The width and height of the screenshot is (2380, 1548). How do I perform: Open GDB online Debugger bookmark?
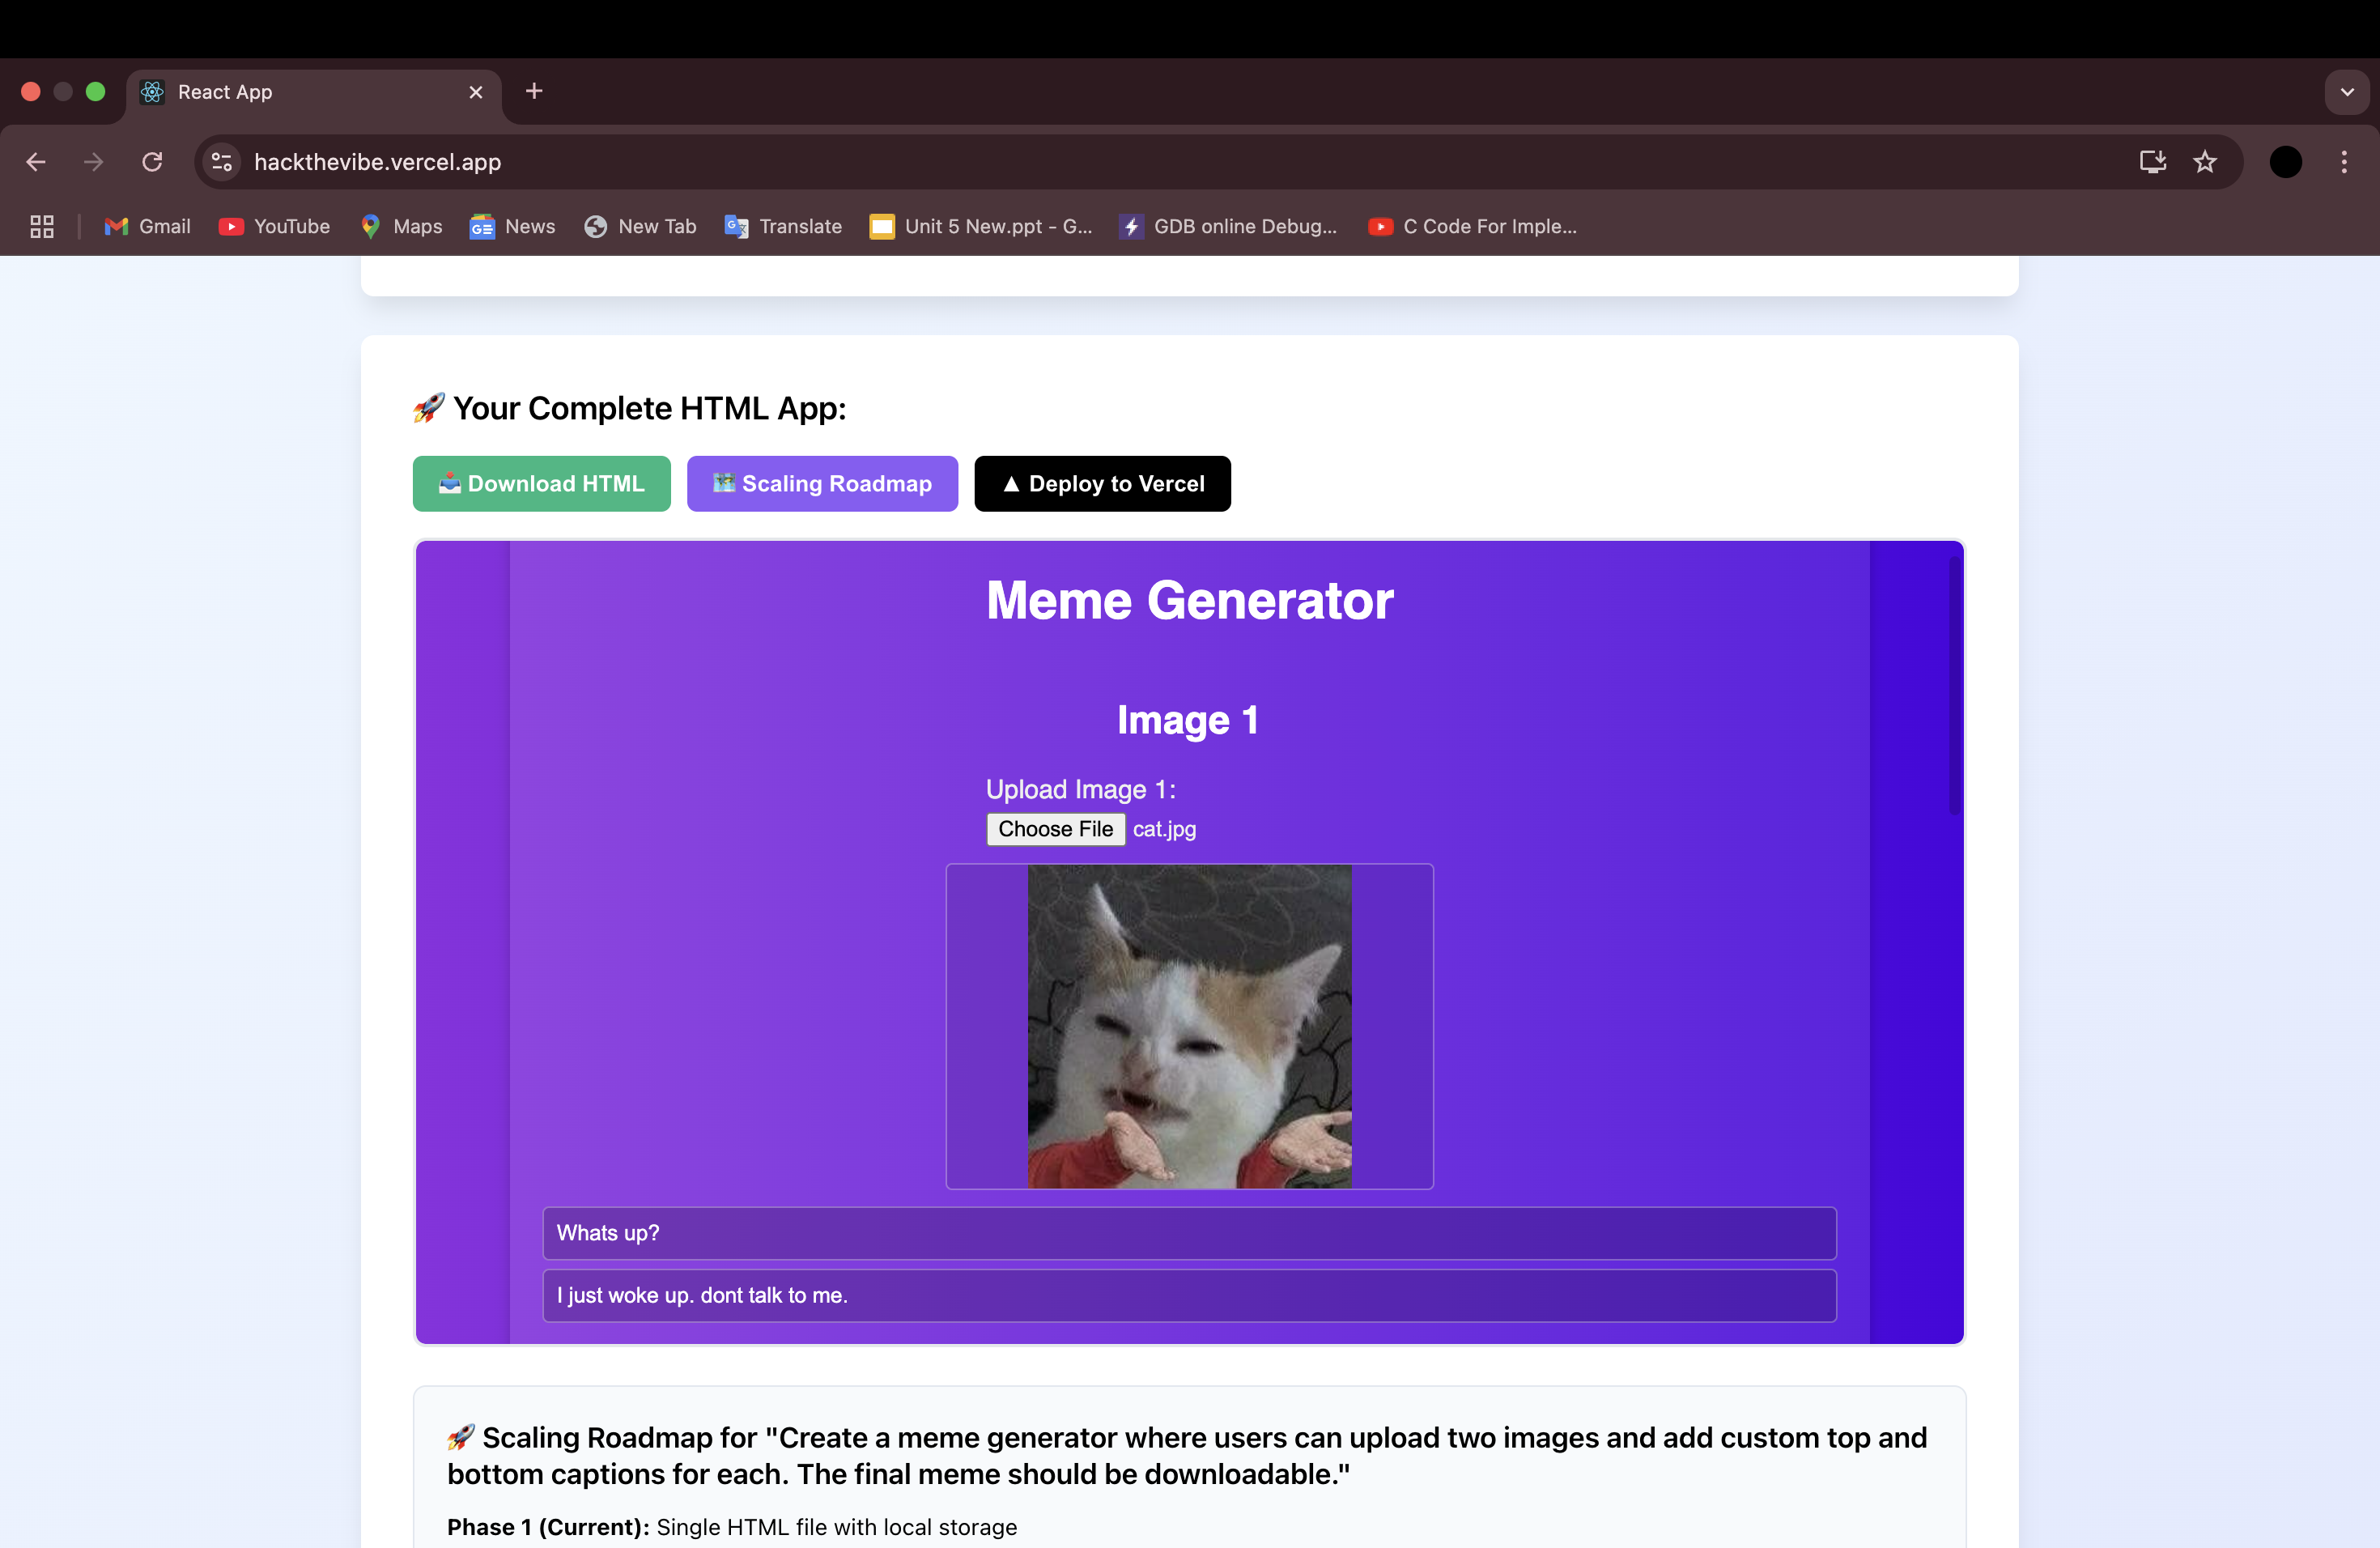pos(1228,226)
